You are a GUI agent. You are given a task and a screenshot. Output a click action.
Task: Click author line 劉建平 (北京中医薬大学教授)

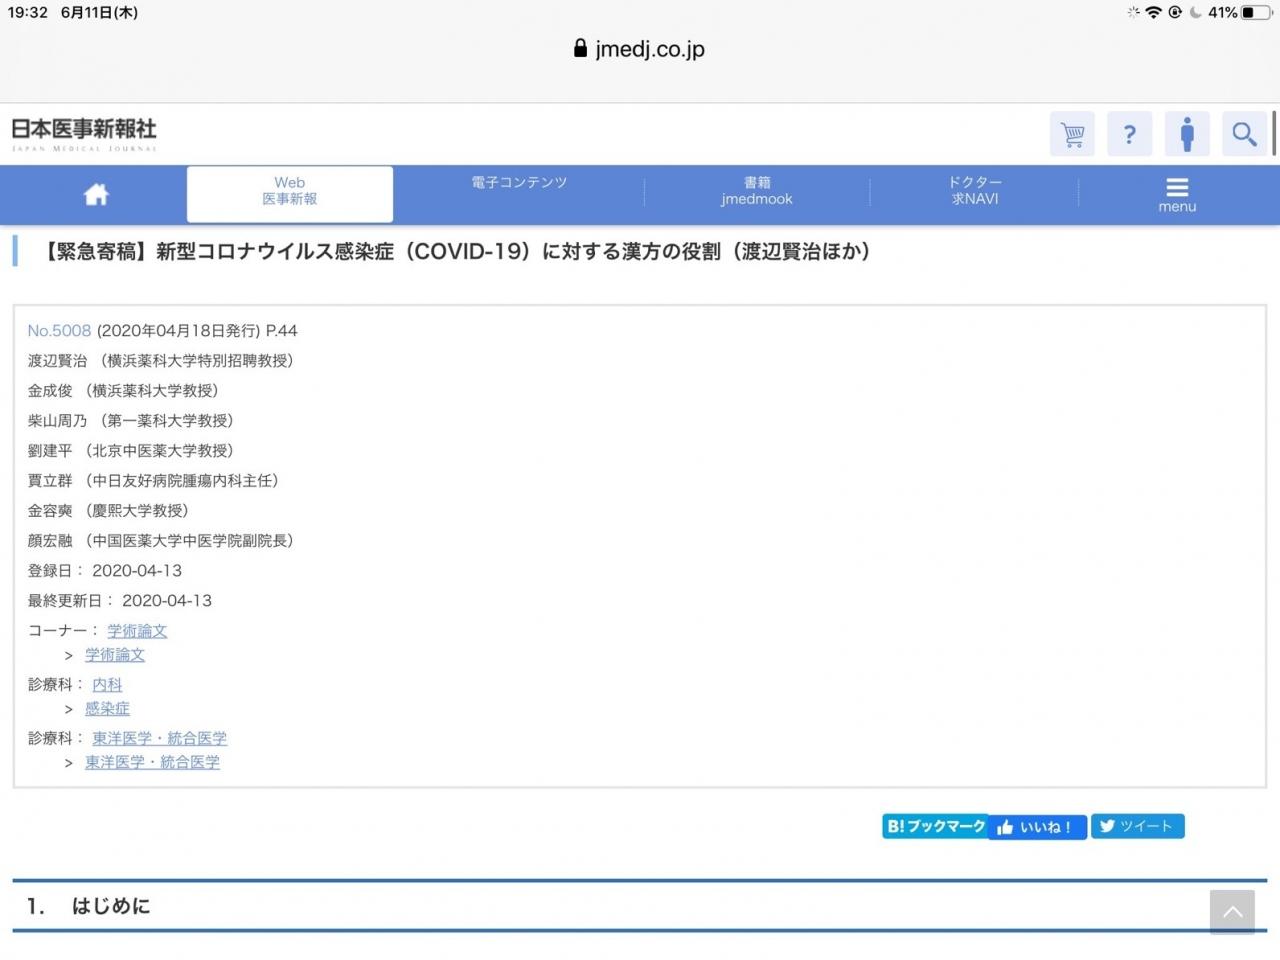click(x=130, y=451)
